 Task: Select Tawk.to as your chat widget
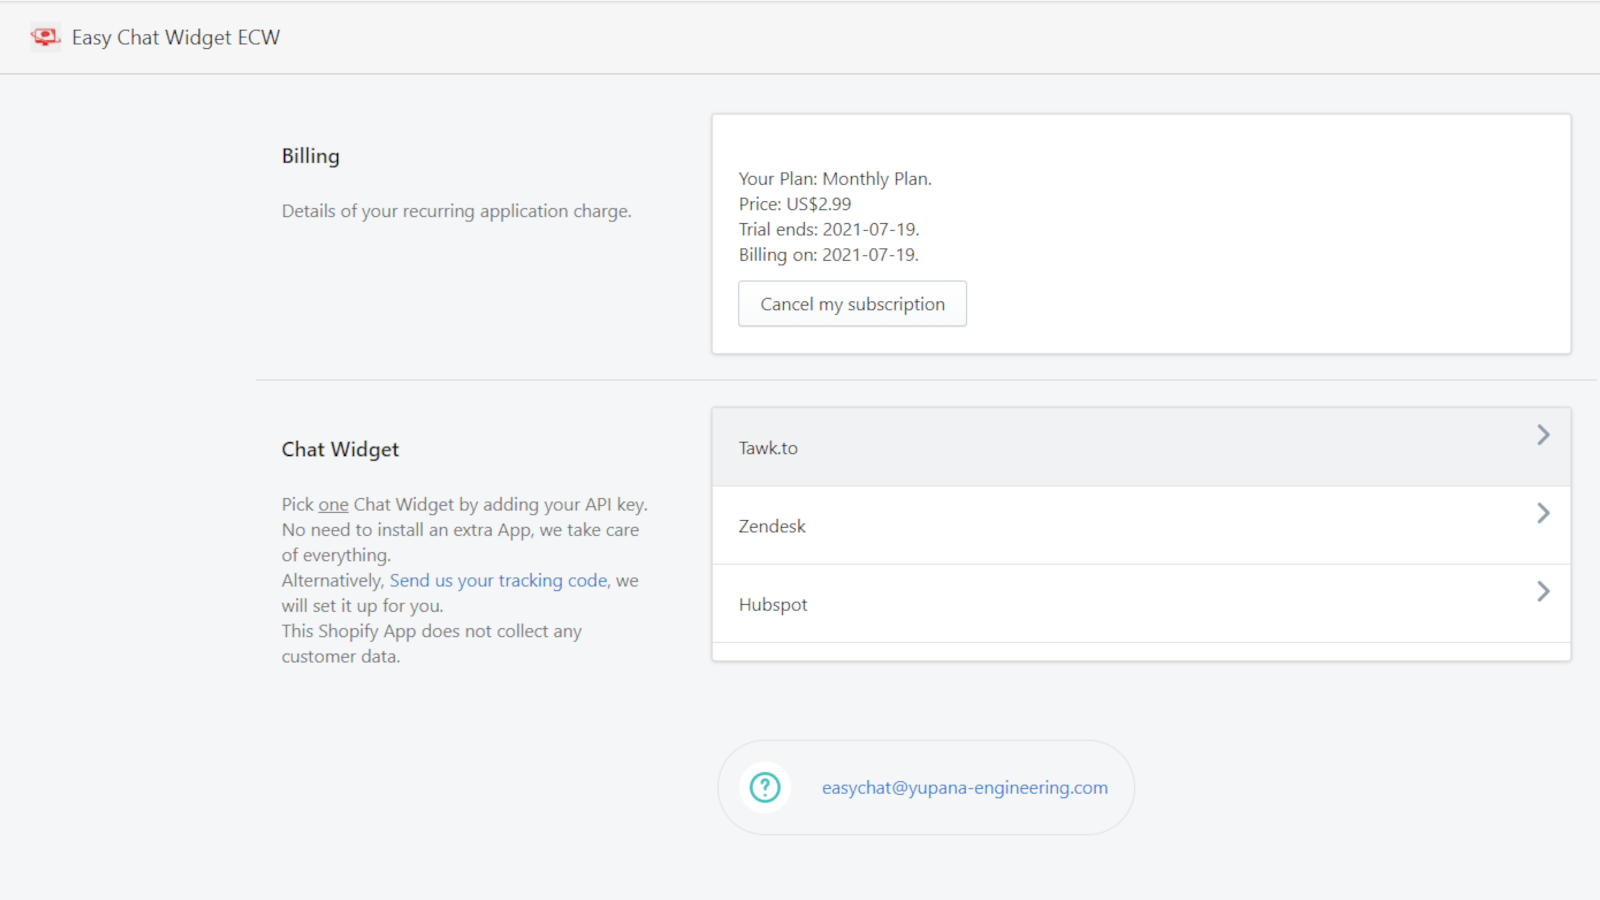pyautogui.click(x=768, y=447)
